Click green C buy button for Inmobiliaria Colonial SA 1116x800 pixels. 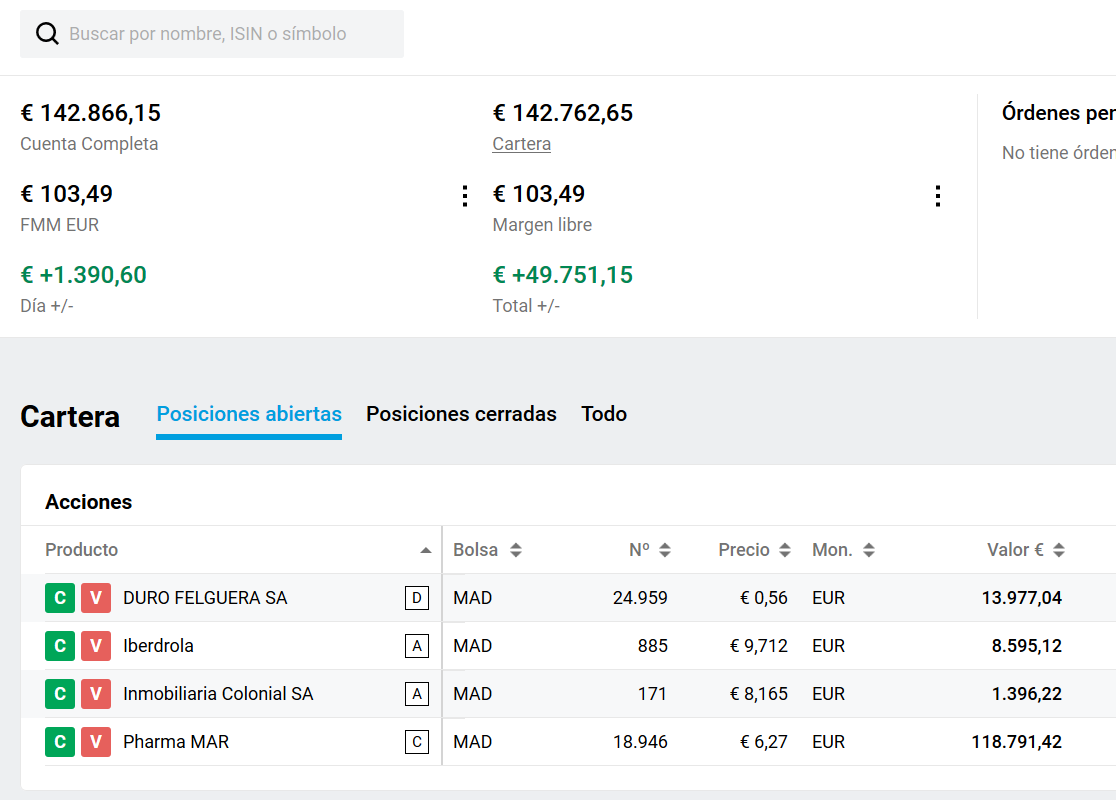tap(60, 694)
